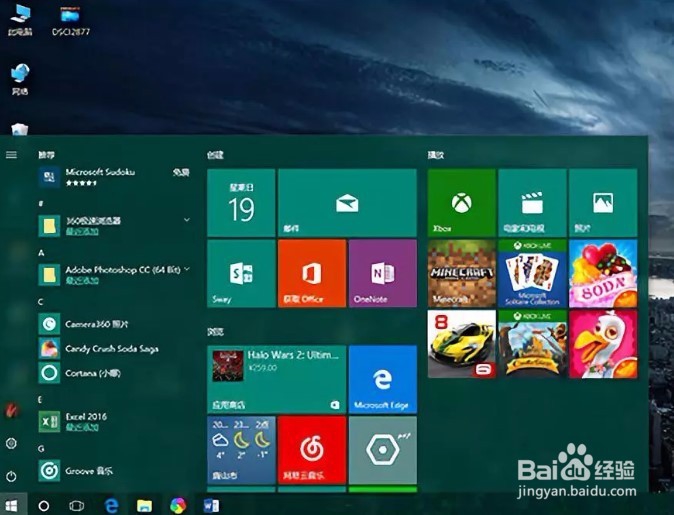The width and height of the screenshot is (674, 515).
Task: Click the letter A group header
Action: [x=41, y=253]
